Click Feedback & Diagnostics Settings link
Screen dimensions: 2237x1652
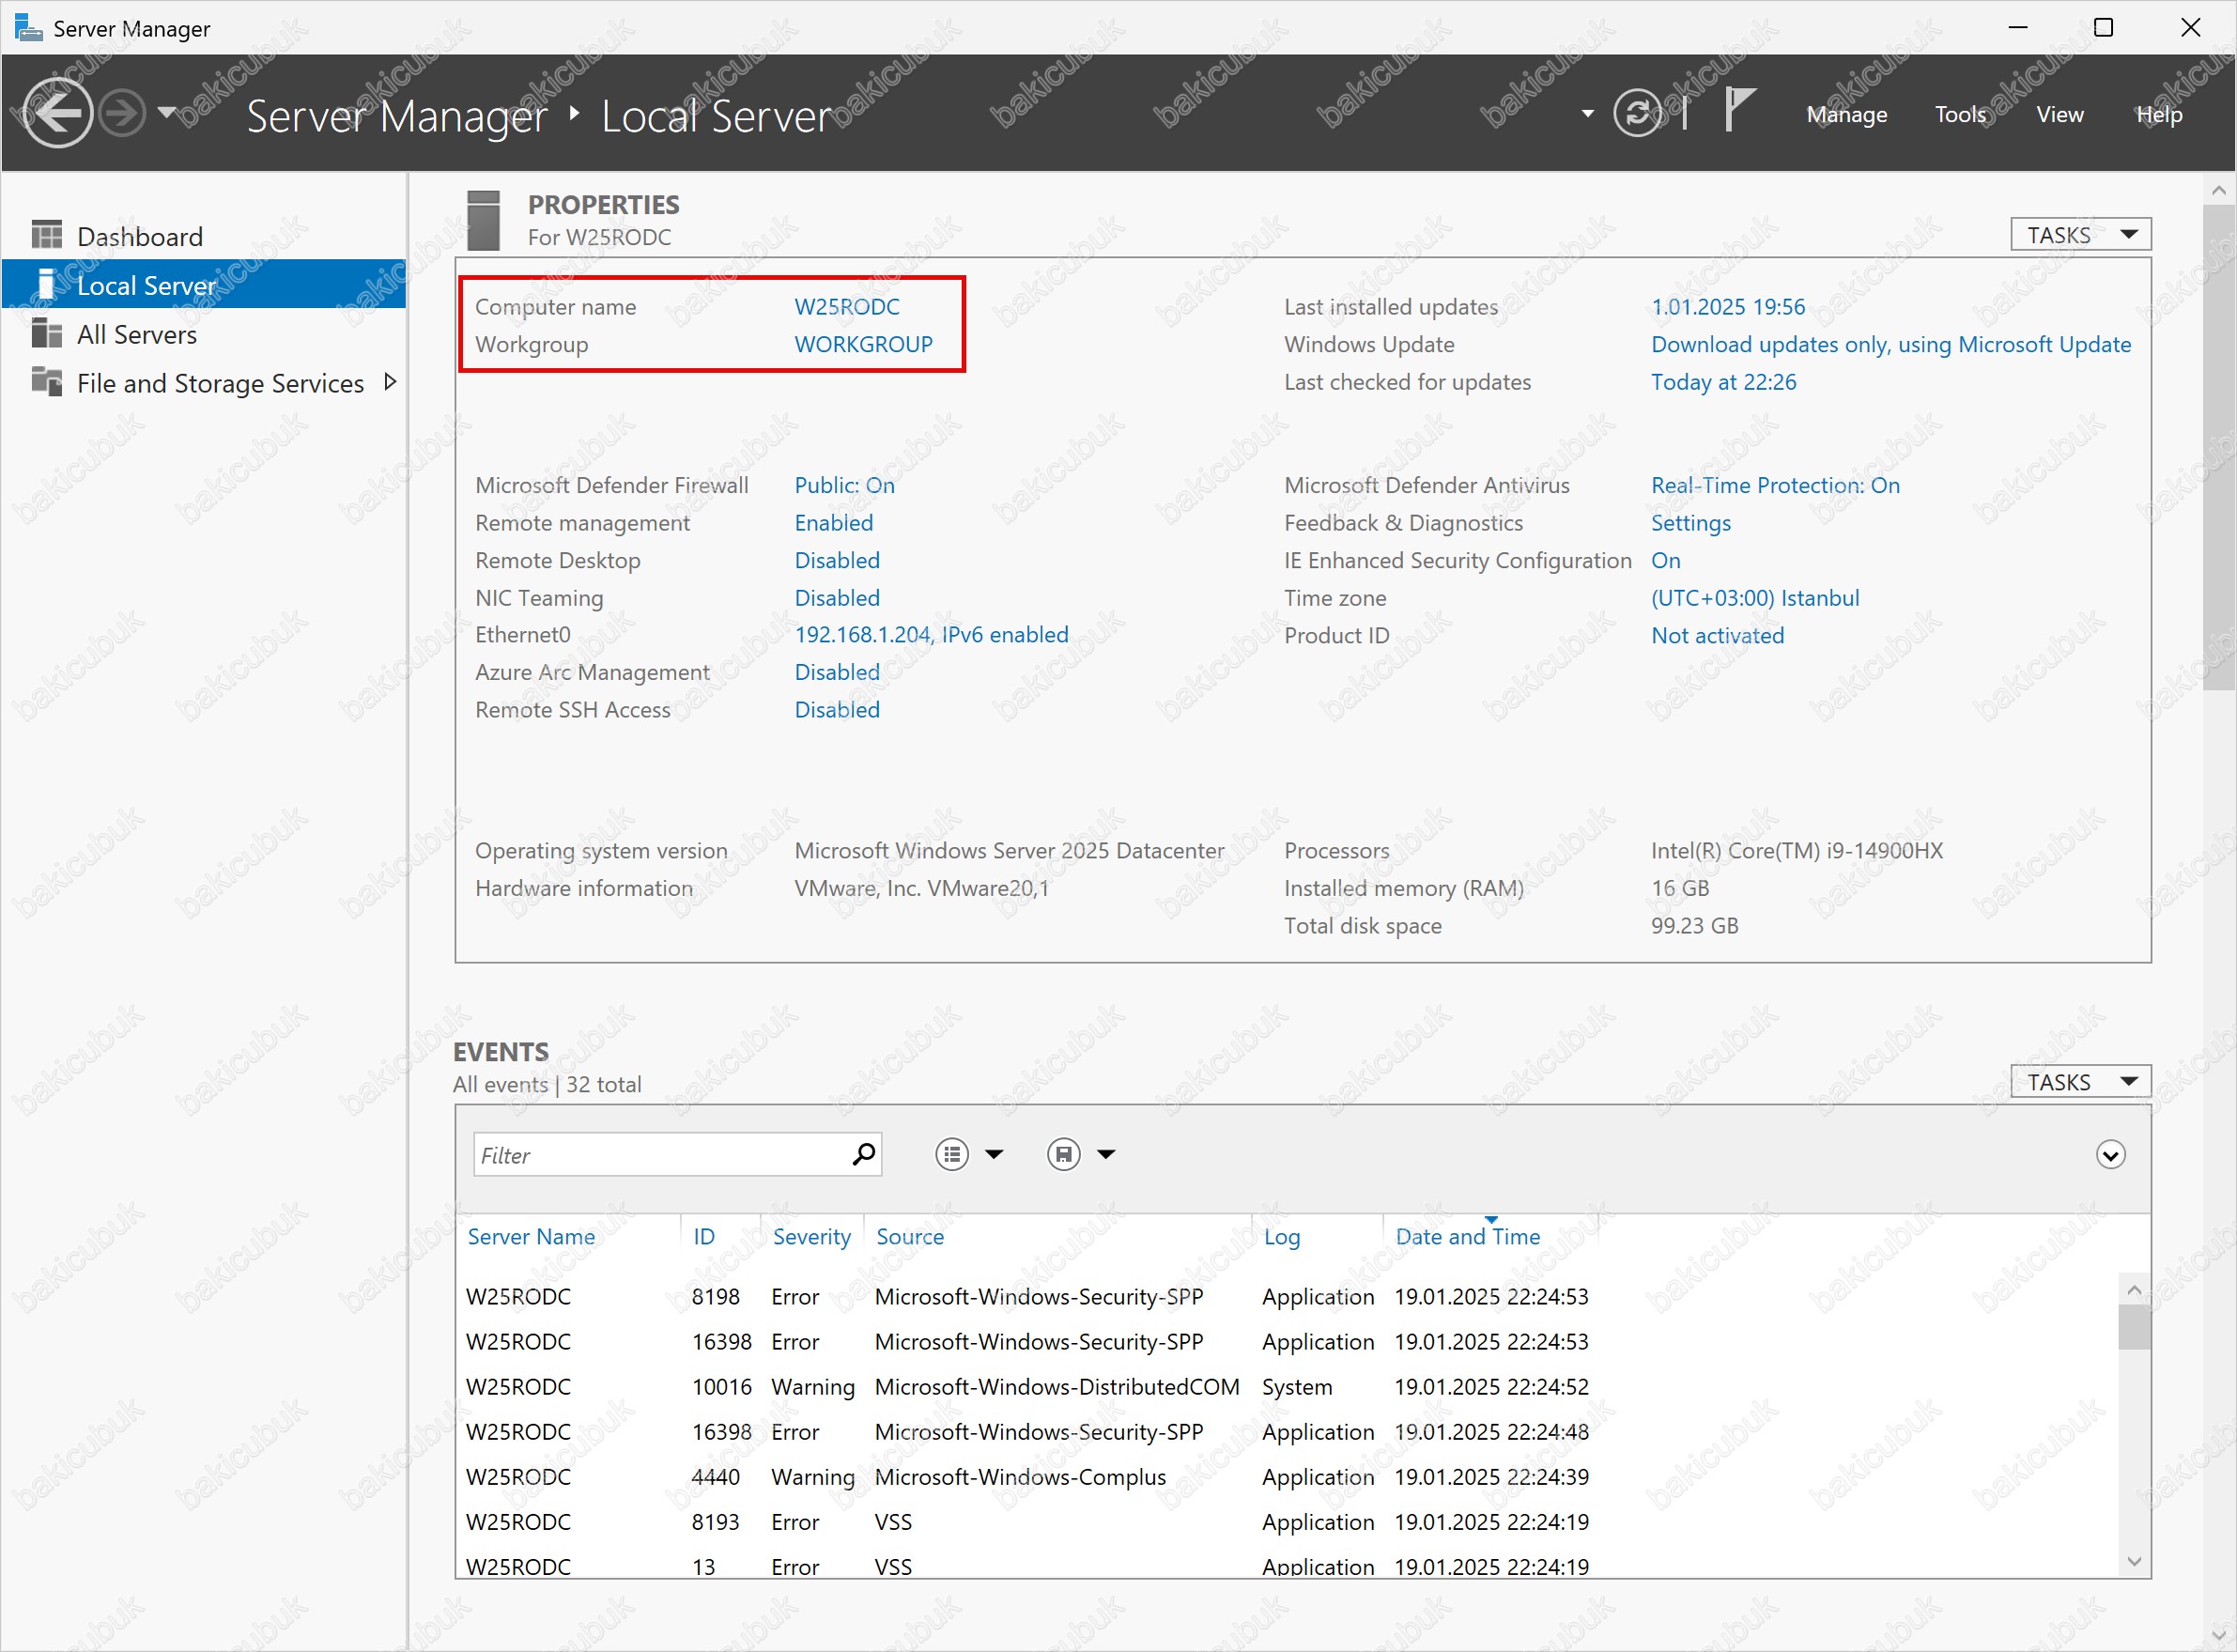pyautogui.click(x=1690, y=523)
